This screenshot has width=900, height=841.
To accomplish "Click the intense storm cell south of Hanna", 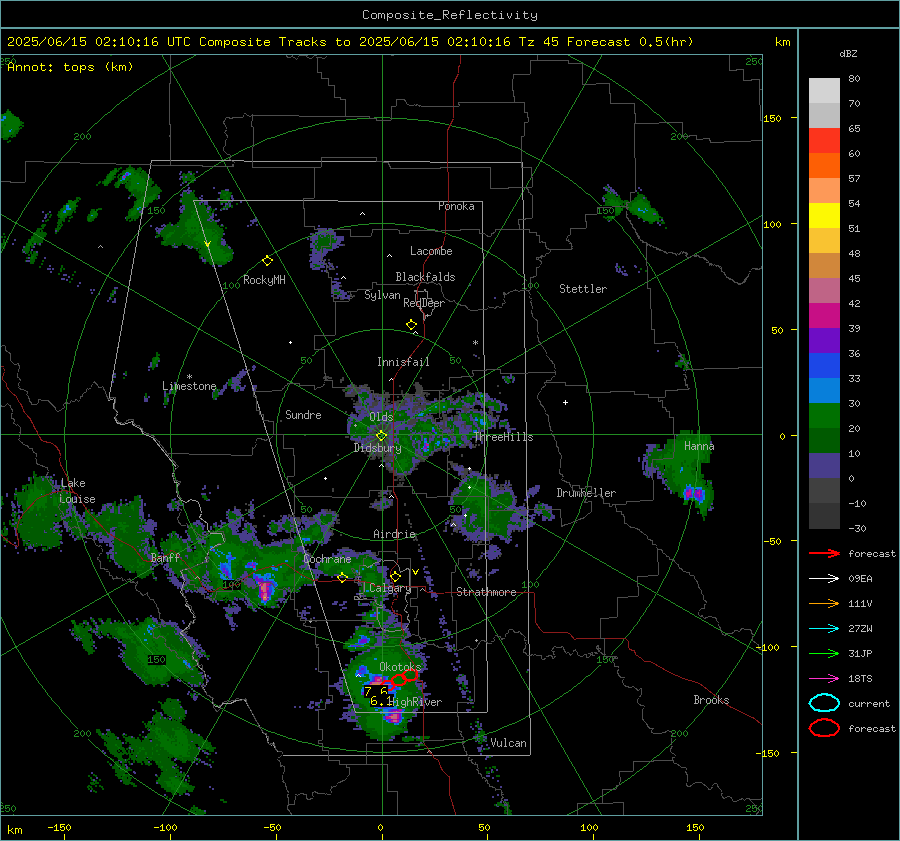I will coord(693,493).
